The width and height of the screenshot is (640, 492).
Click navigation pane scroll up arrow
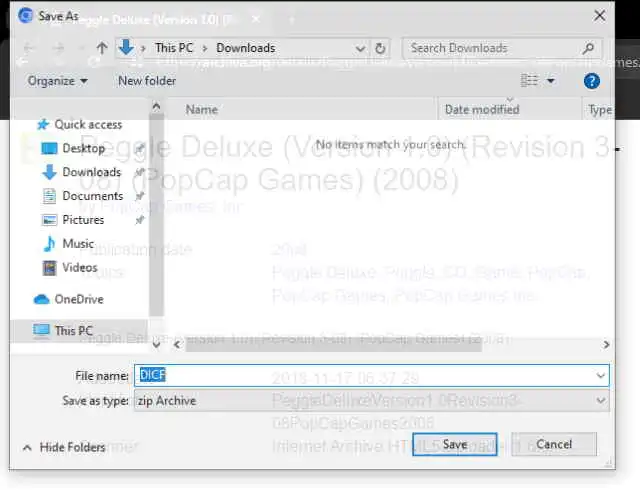[156, 107]
